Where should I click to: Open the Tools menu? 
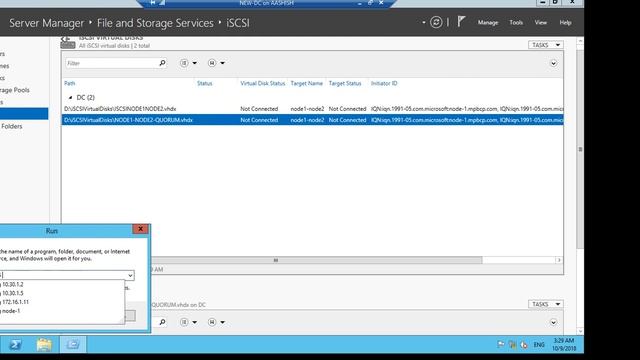point(516,22)
